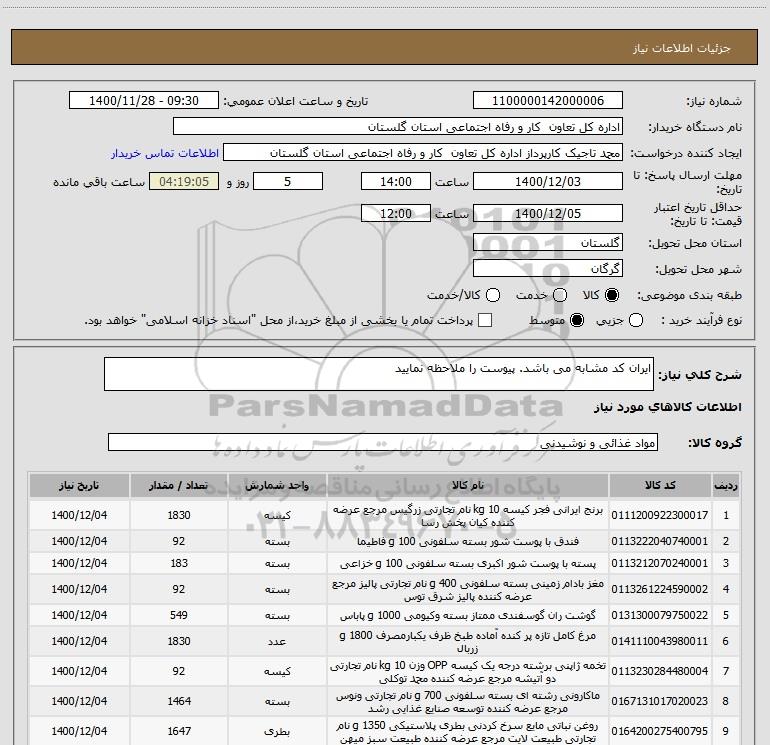Screen dimensions: 770x745
Task: Click the نام کالا column header
Action: click(x=468, y=486)
